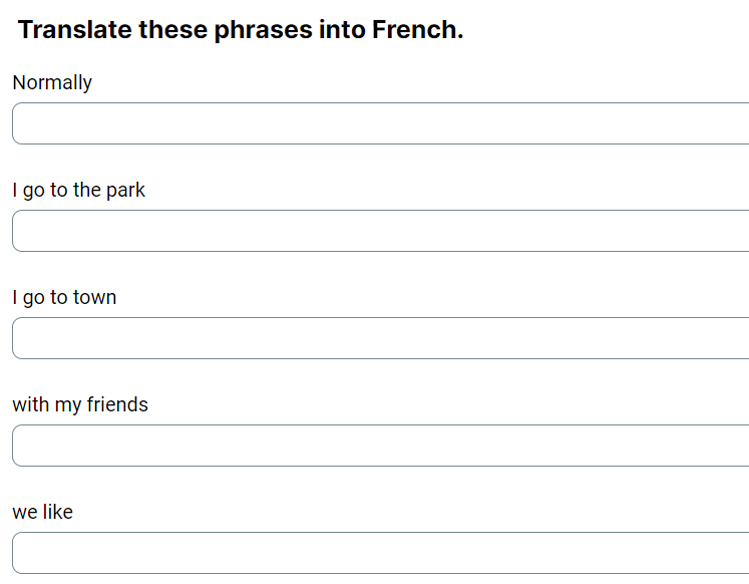Click the word "park" in the second prompt
The width and height of the screenshot is (749, 584).
(125, 190)
